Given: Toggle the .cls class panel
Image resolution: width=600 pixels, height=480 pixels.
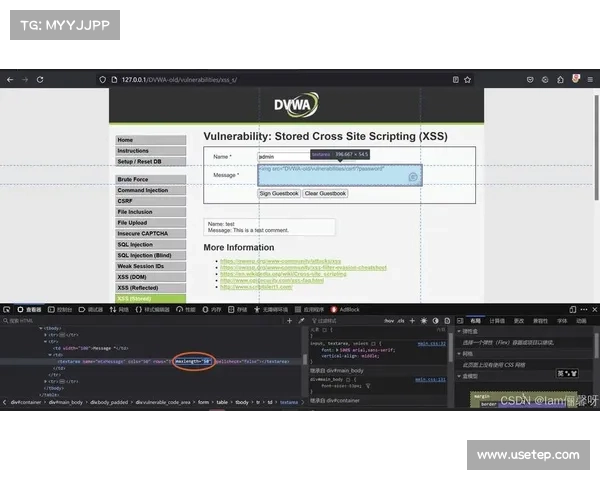Looking at the screenshot, I should [x=401, y=321].
